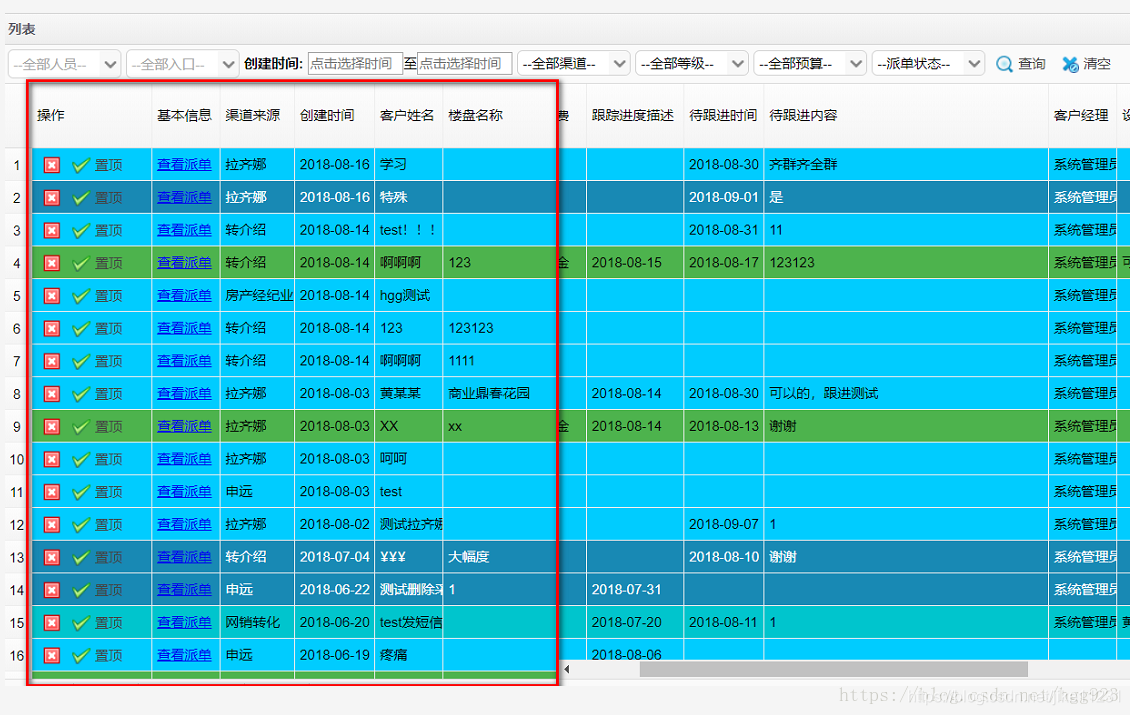Click the green checkmark icon in row 13
The width and height of the screenshot is (1130, 715).
coord(81,557)
